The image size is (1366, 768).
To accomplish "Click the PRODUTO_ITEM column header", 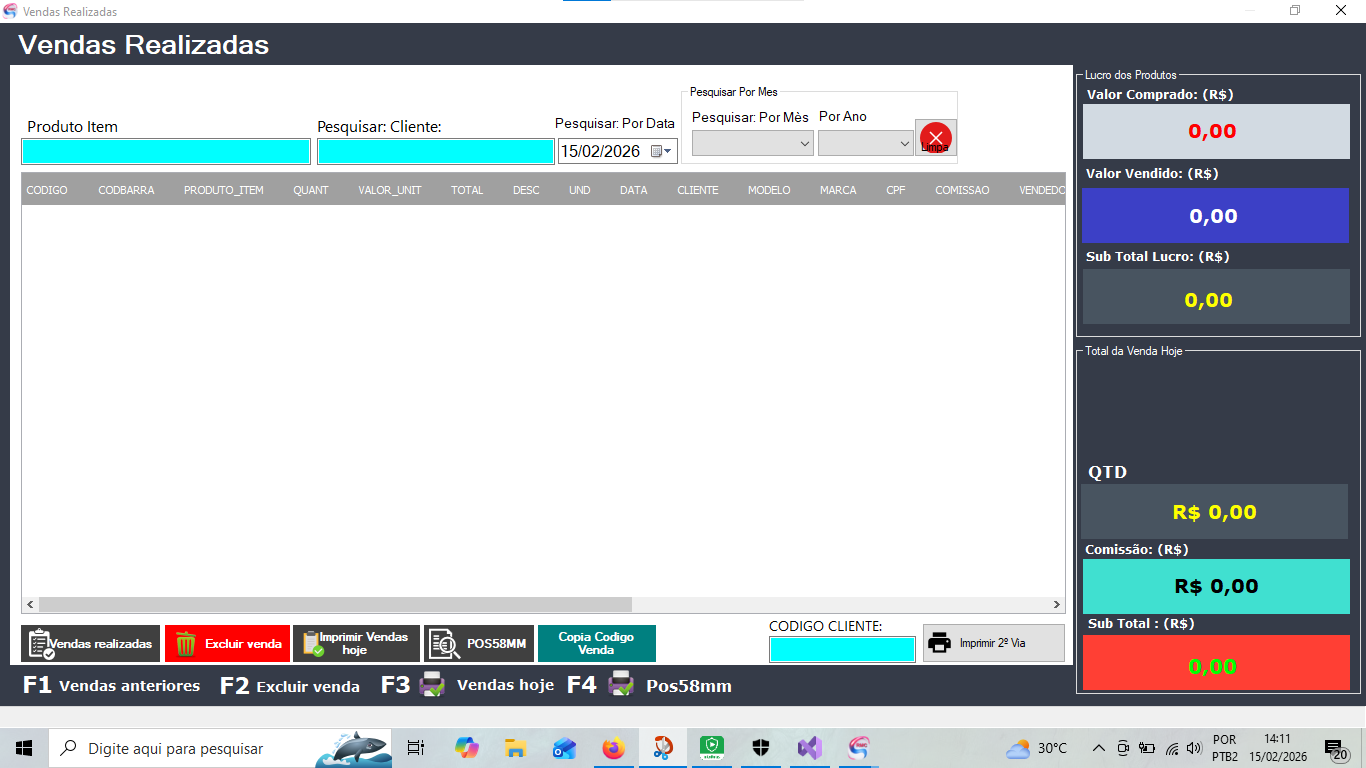I will pyautogui.click(x=223, y=190).
